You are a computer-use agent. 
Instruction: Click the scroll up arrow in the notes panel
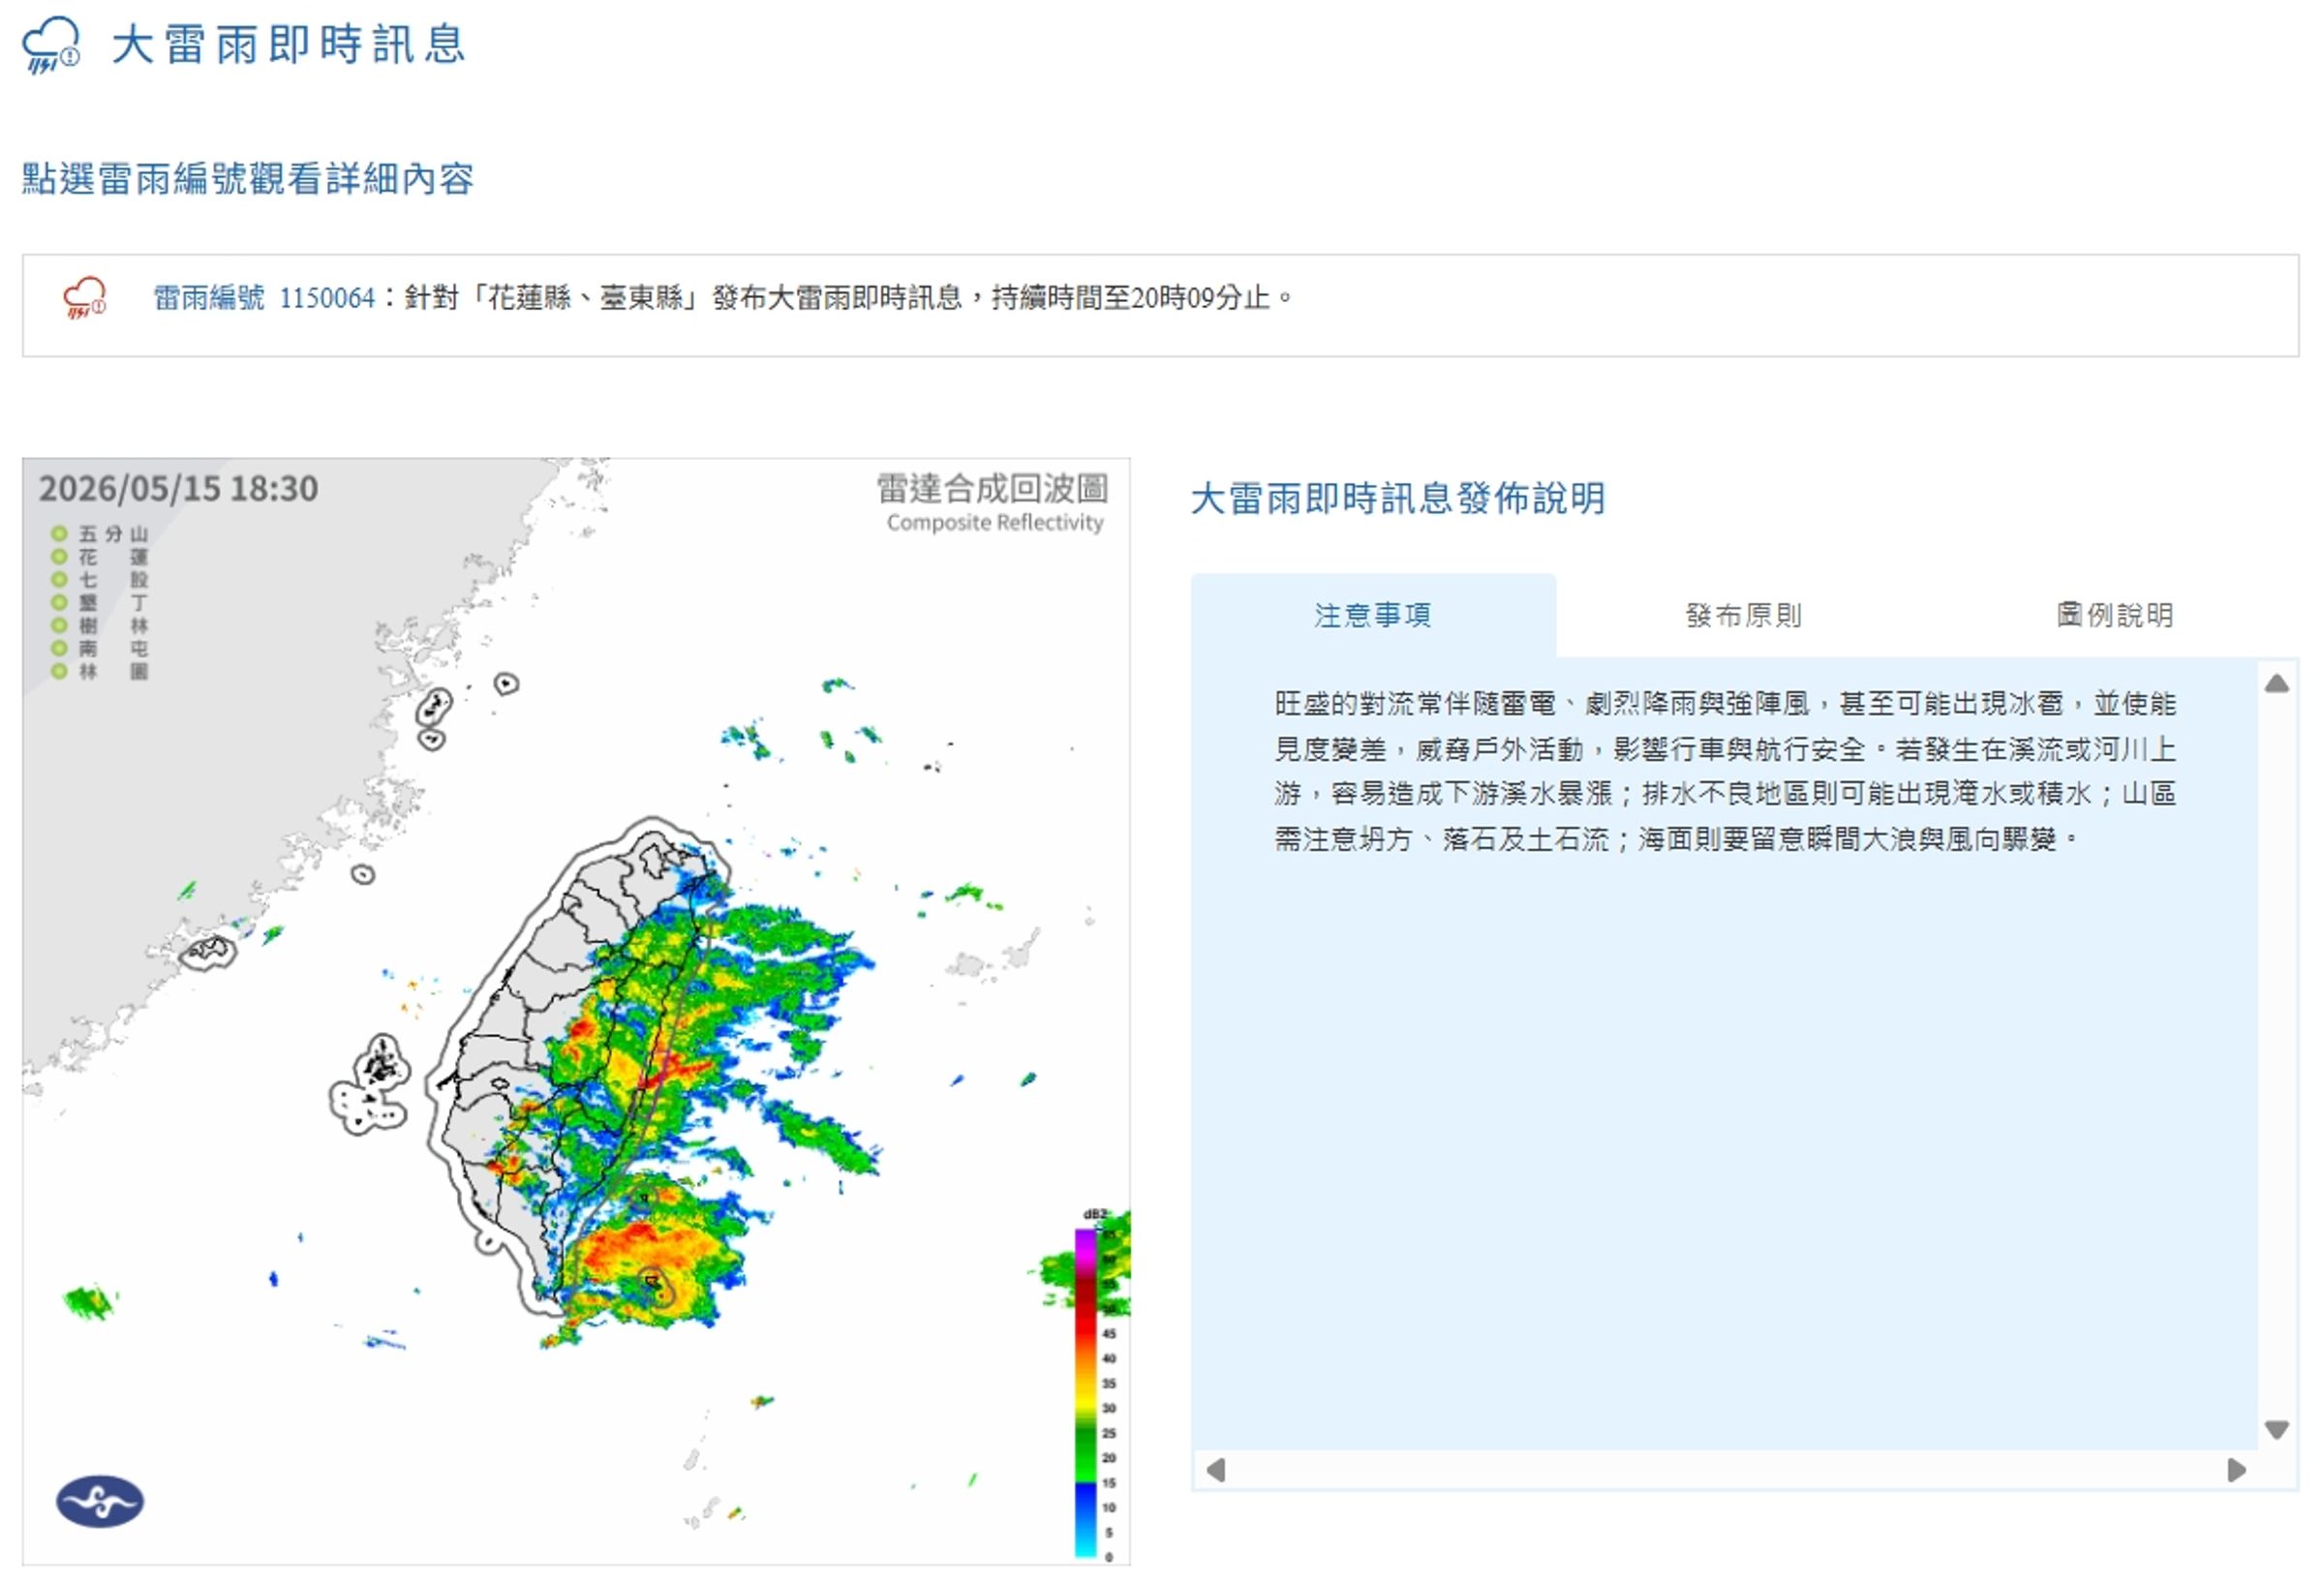pos(2277,684)
